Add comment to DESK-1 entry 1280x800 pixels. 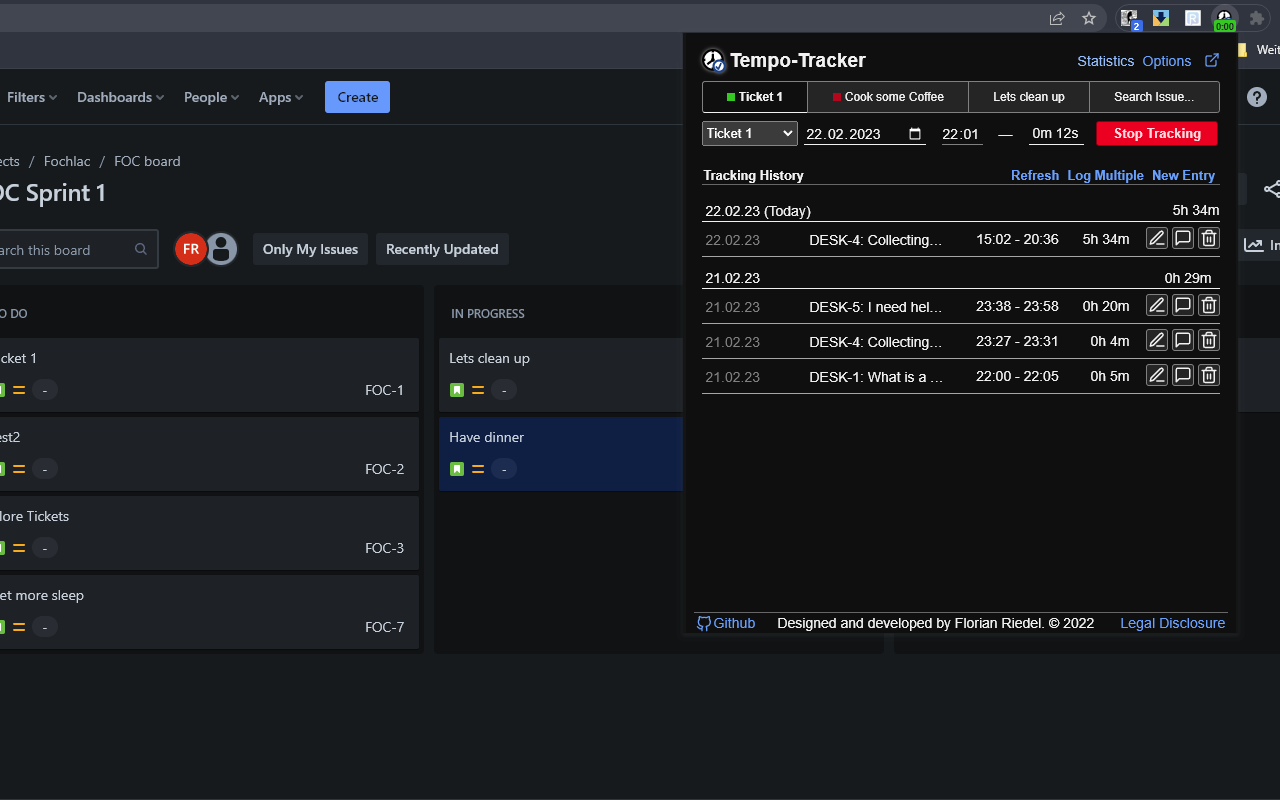[1182, 376]
